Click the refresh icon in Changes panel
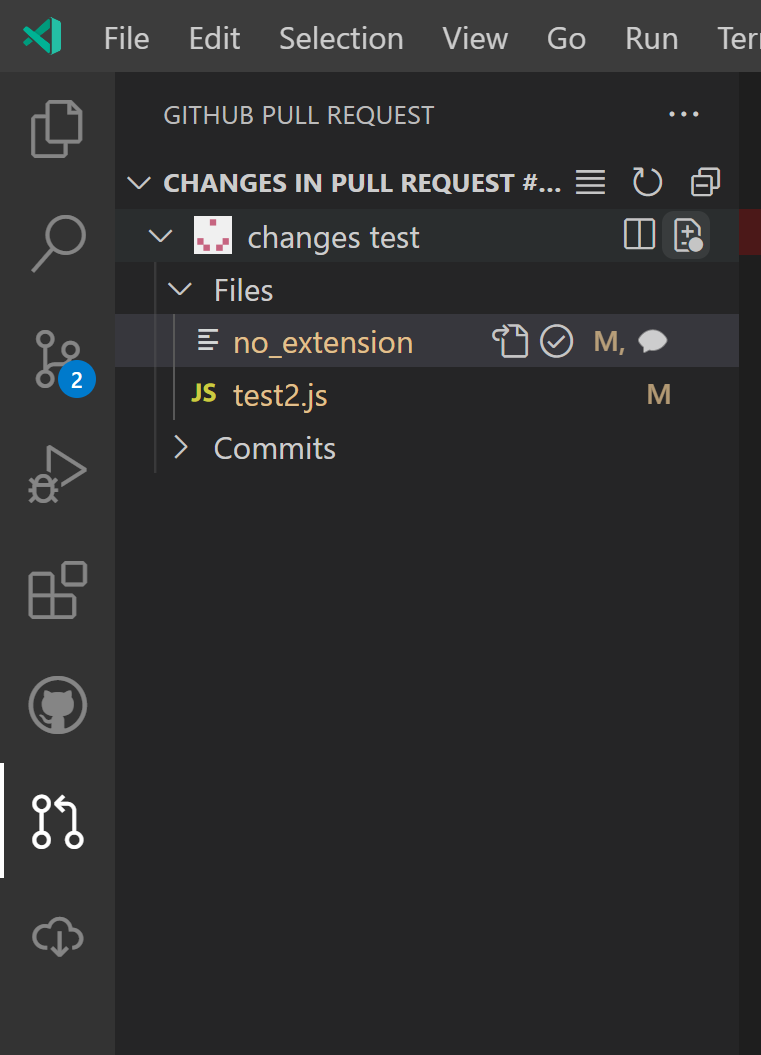Viewport: 761px width, 1055px height. click(647, 182)
